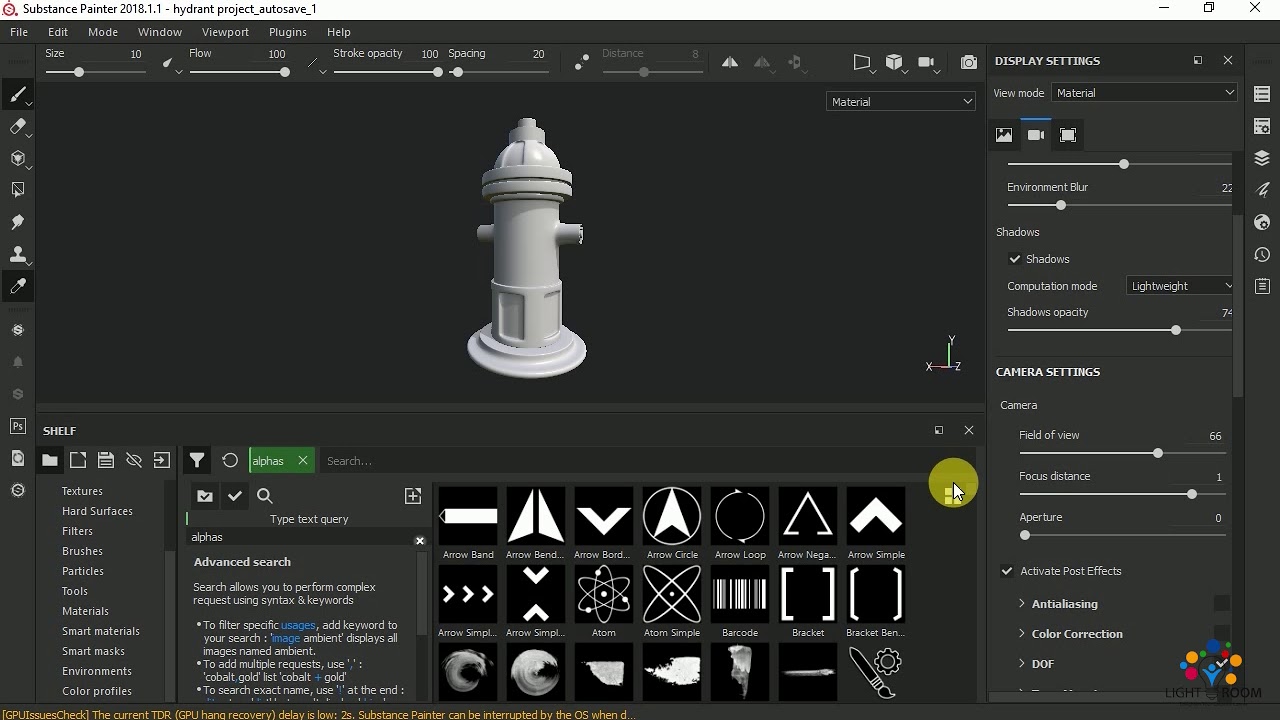Open the Edit menu
This screenshot has height=720, width=1280.
(58, 32)
